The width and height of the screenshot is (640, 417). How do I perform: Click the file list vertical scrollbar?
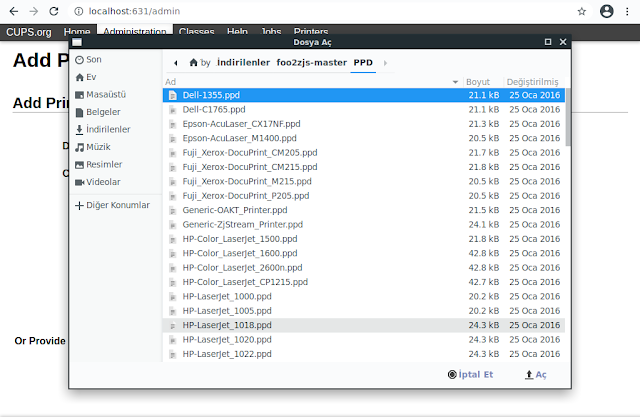[568, 118]
